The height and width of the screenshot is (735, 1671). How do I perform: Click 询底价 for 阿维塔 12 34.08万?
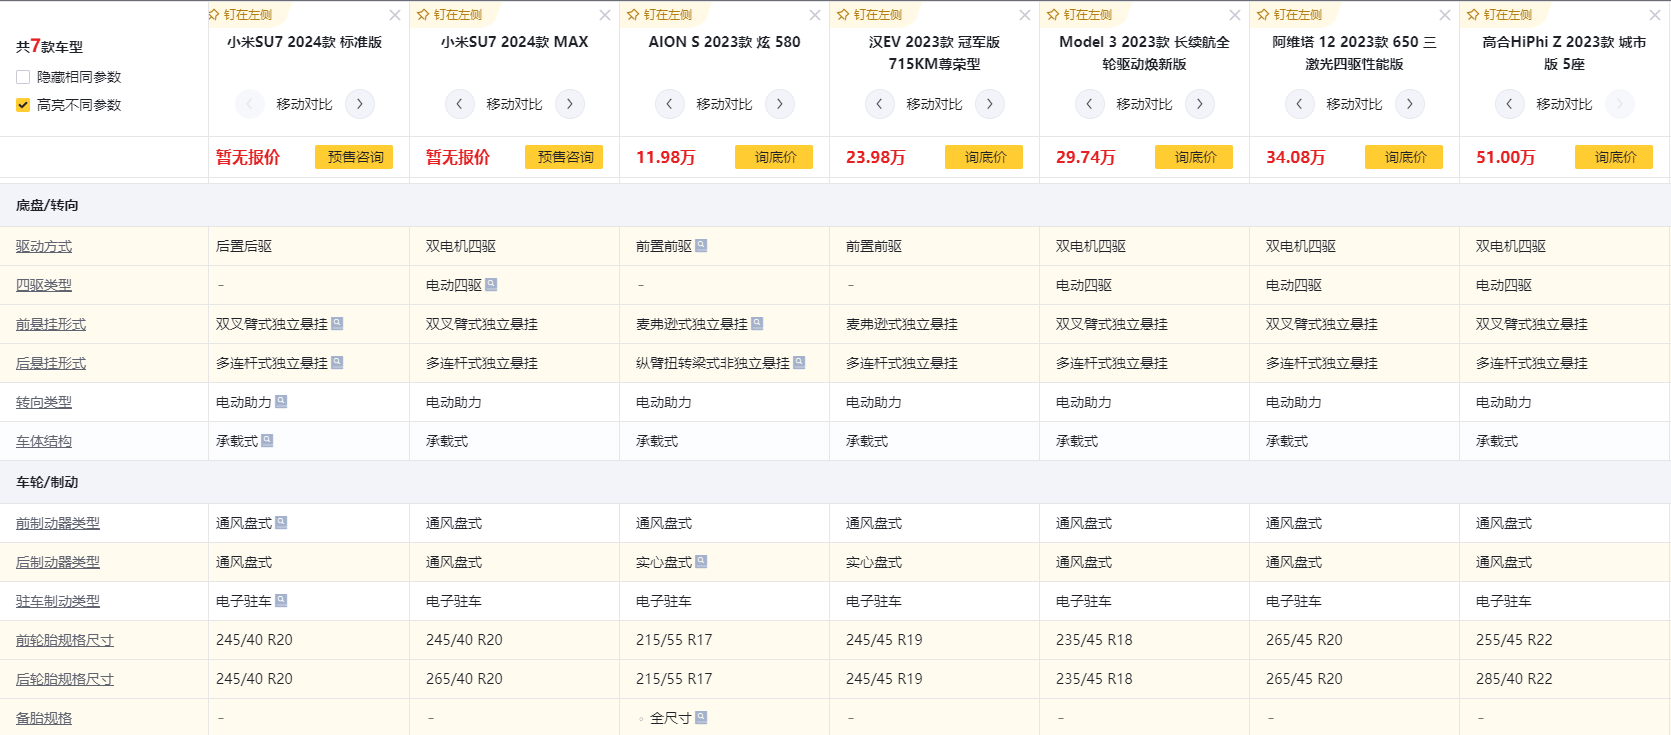click(x=1404, y=157)
